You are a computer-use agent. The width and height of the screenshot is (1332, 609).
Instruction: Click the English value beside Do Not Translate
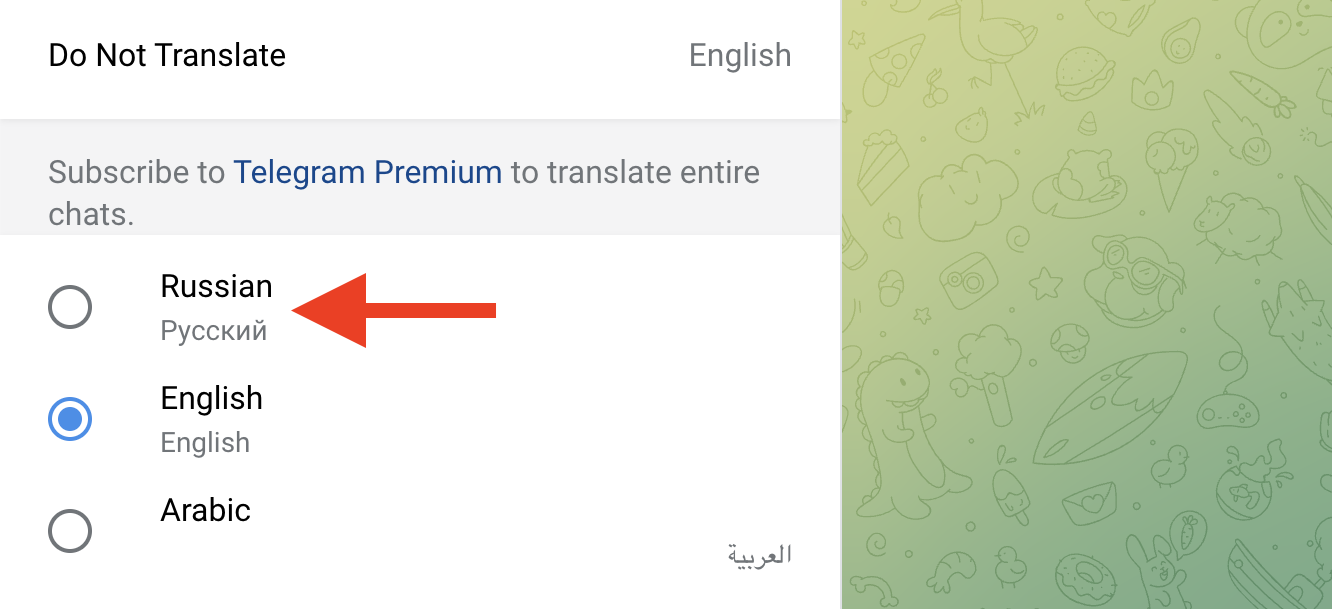(x=739, y=56)
